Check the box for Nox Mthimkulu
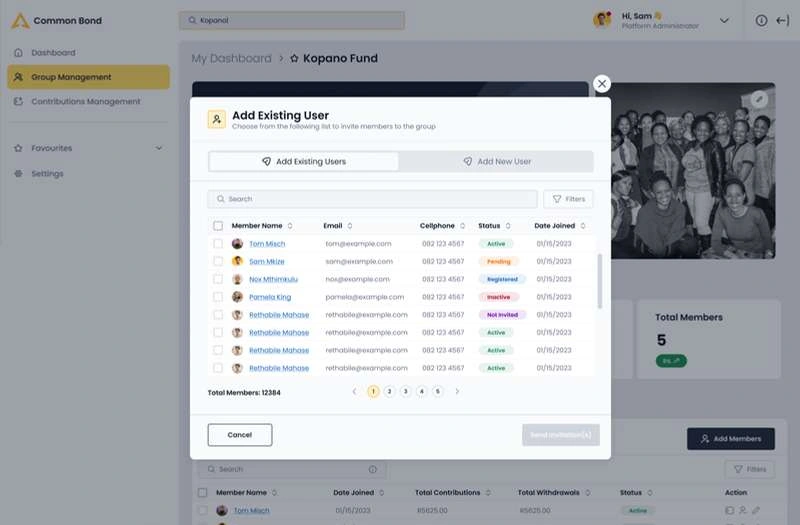 click(218, 279)
